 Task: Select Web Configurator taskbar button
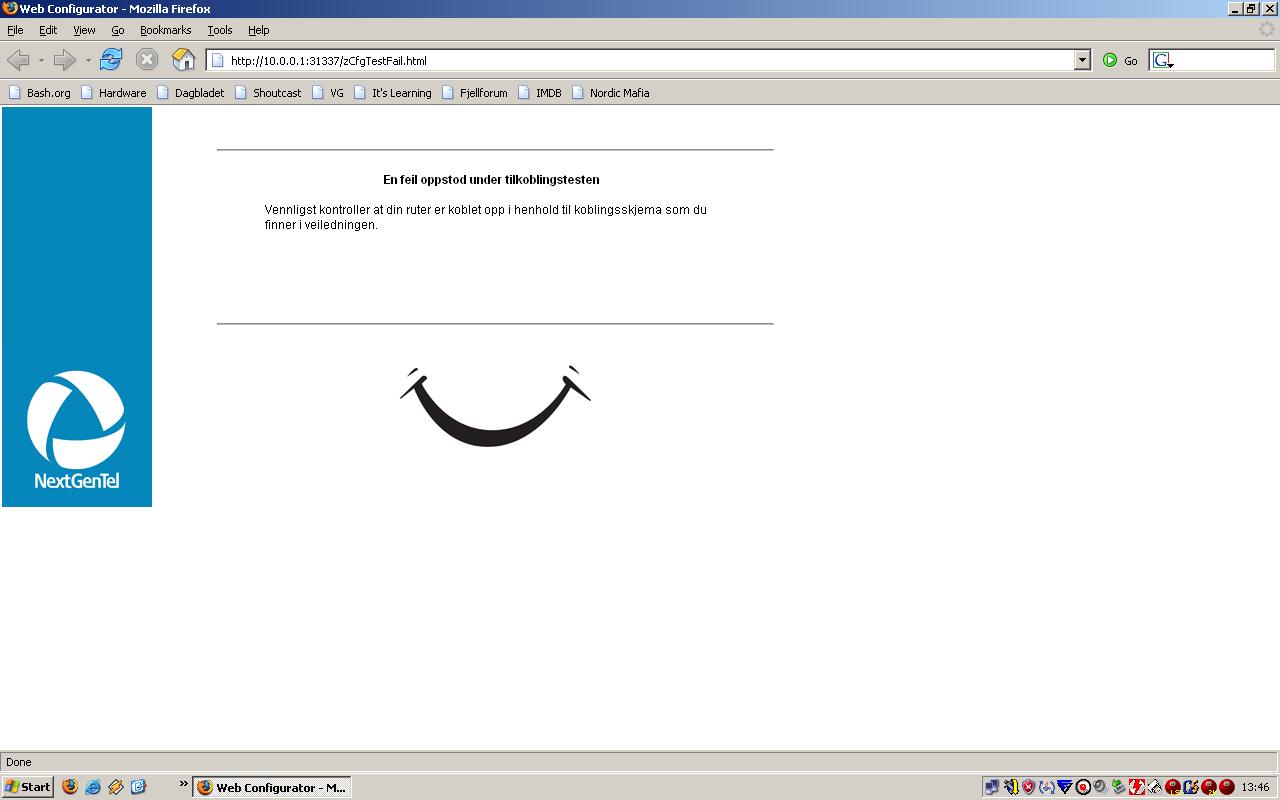272,787
